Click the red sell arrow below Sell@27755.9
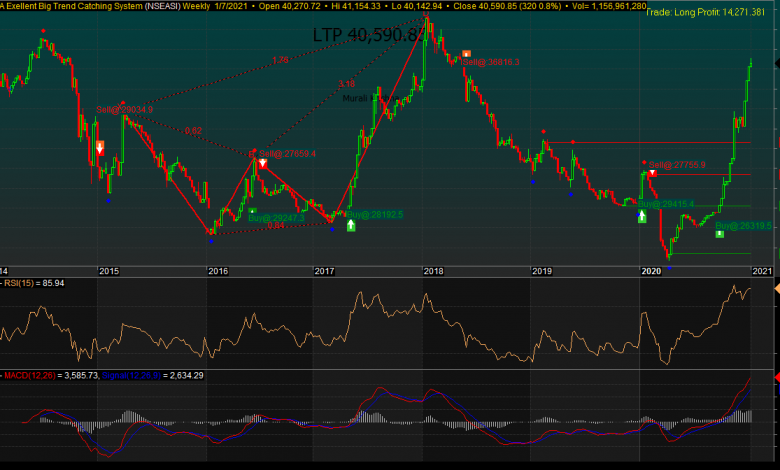The image size is (780, 470). coord(652,173)
